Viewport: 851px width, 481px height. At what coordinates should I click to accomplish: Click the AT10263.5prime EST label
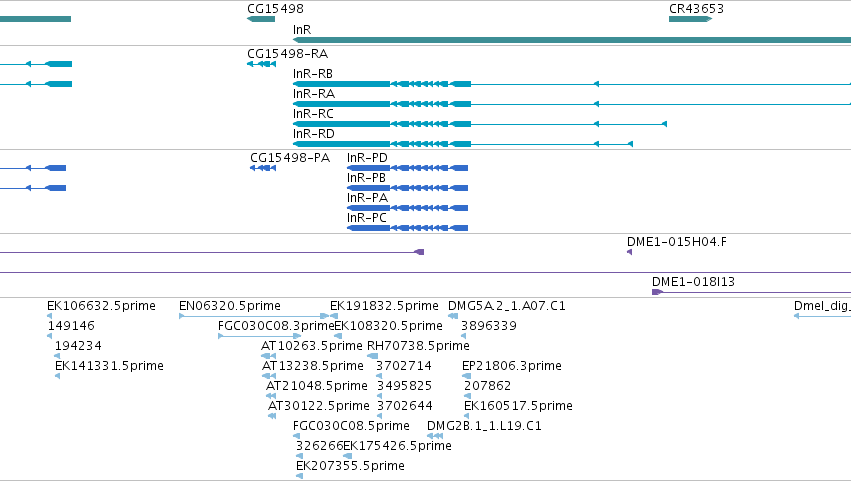(312, 346)
